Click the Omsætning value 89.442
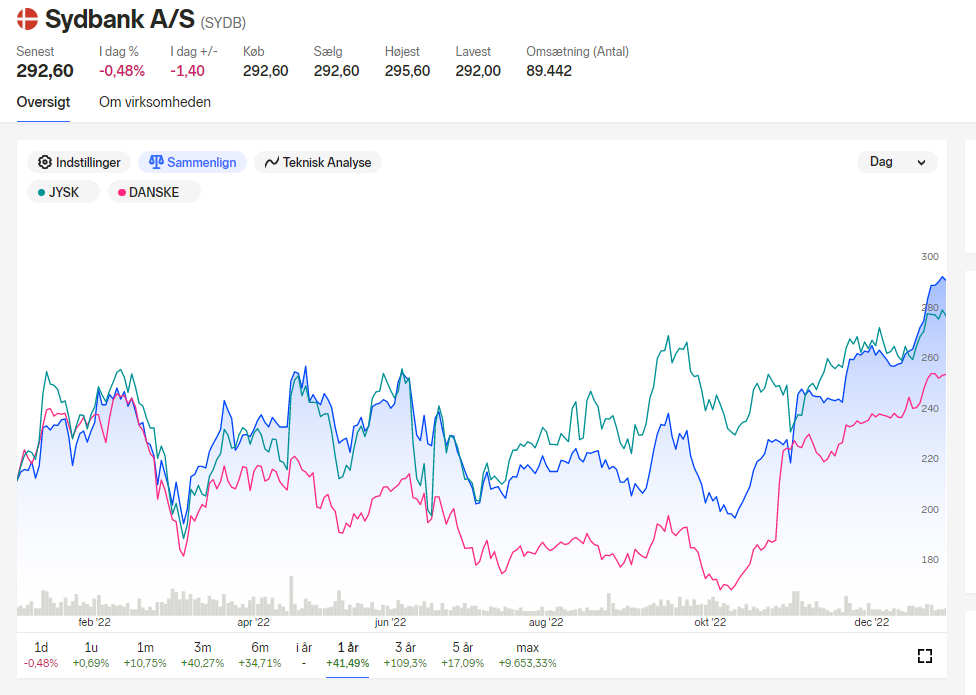The width and height of the screenshot is (976, 695). 549,71
